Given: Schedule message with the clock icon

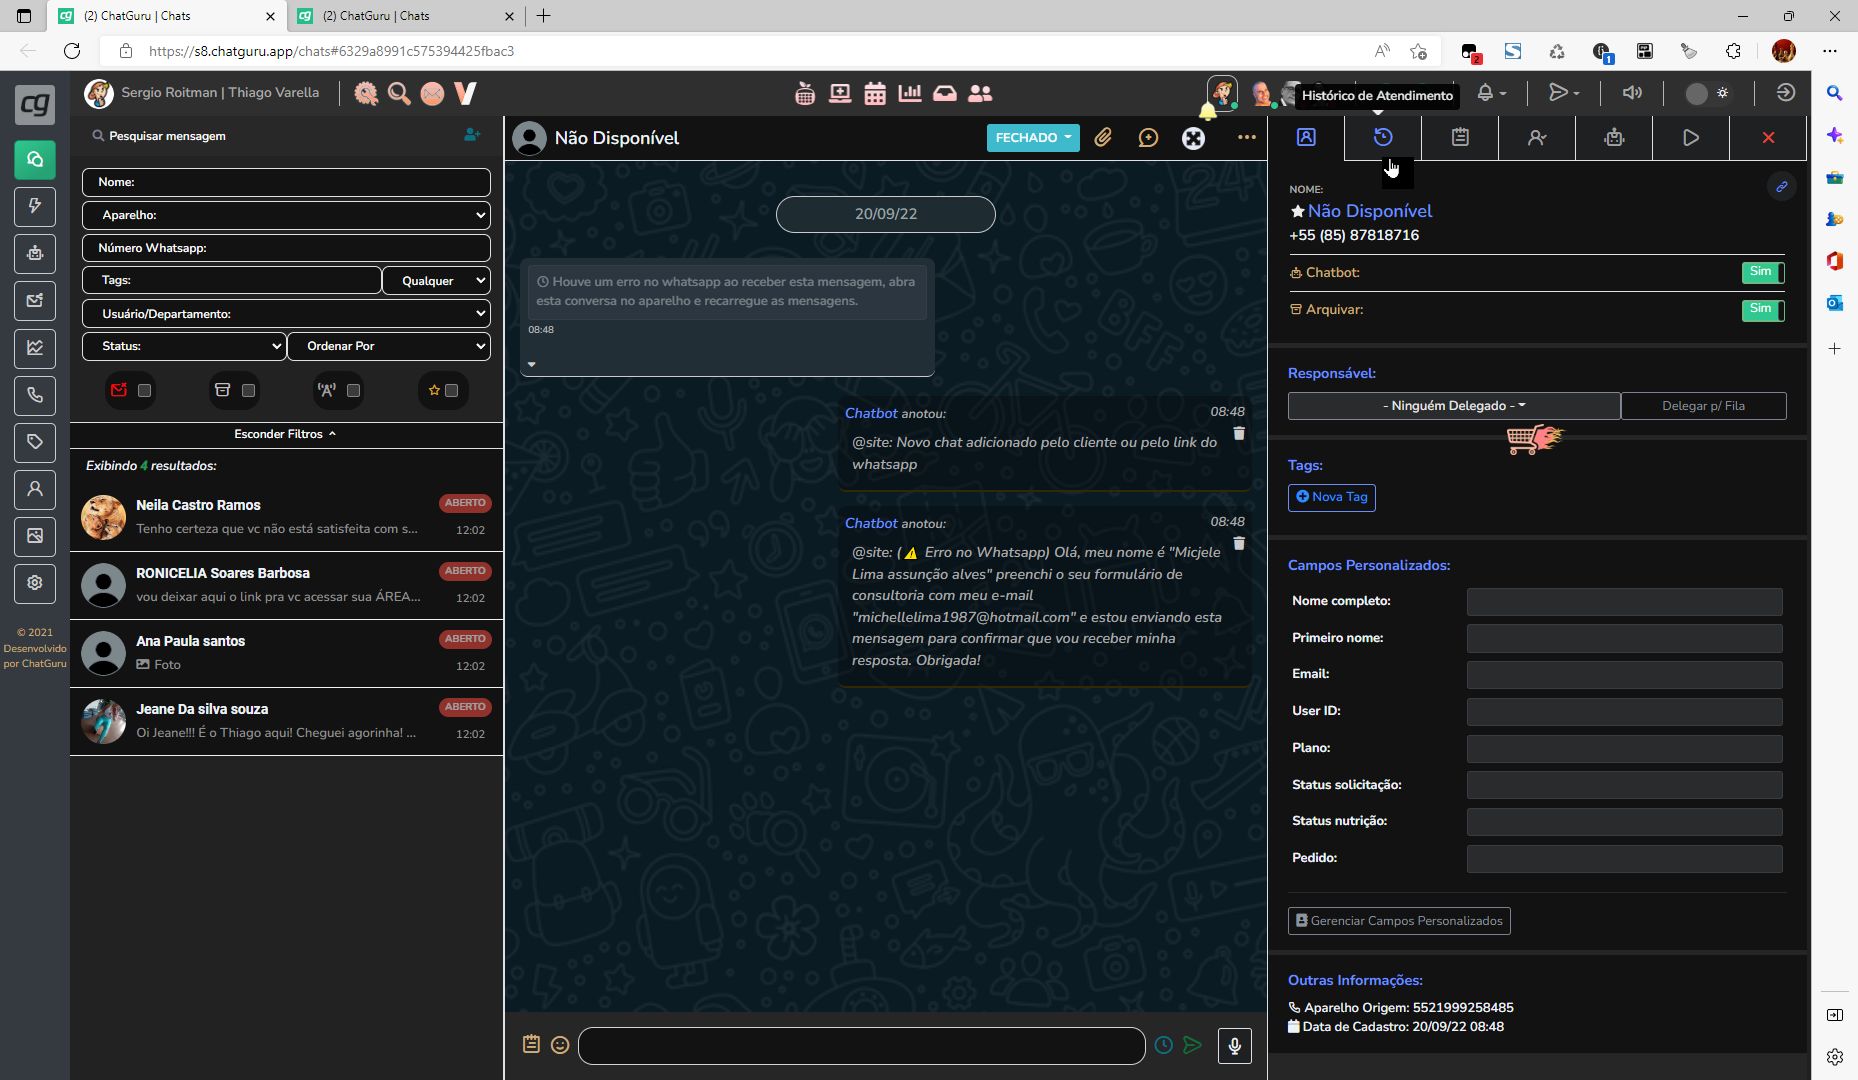Looking at the screenshot, I should coord(1164,1045).
